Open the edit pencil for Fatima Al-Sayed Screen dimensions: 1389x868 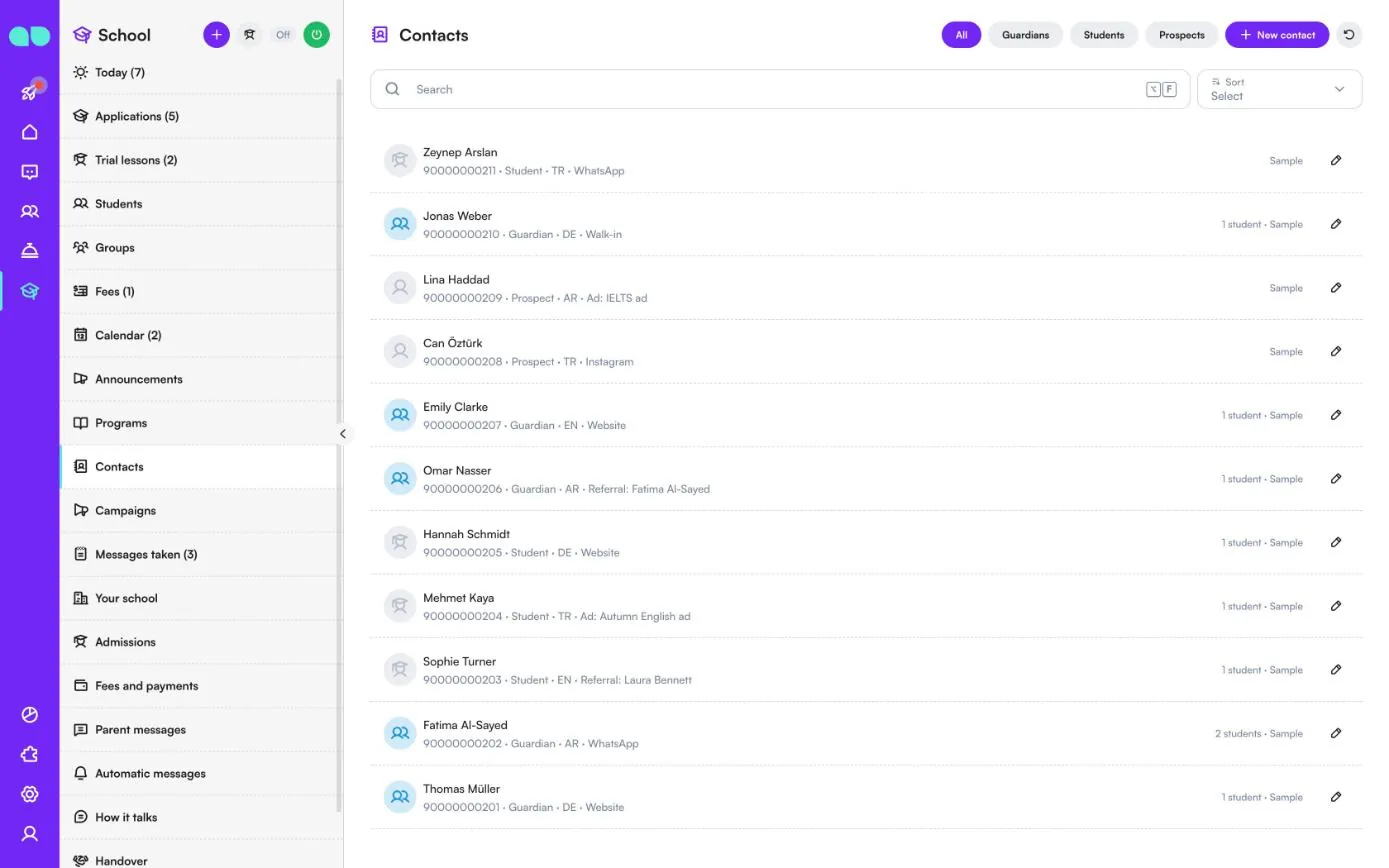pyautogui.click(x=1336, y=733)
